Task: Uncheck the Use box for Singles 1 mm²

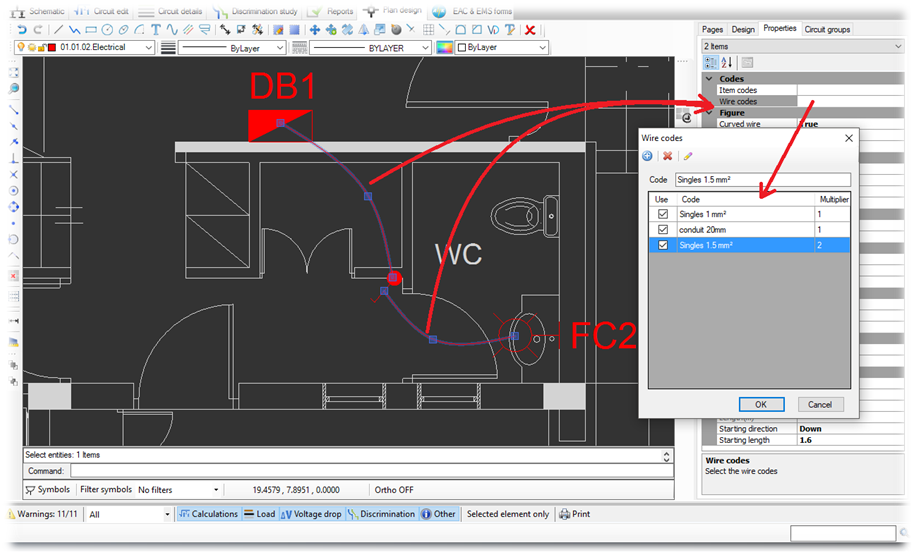Action: 663,214
